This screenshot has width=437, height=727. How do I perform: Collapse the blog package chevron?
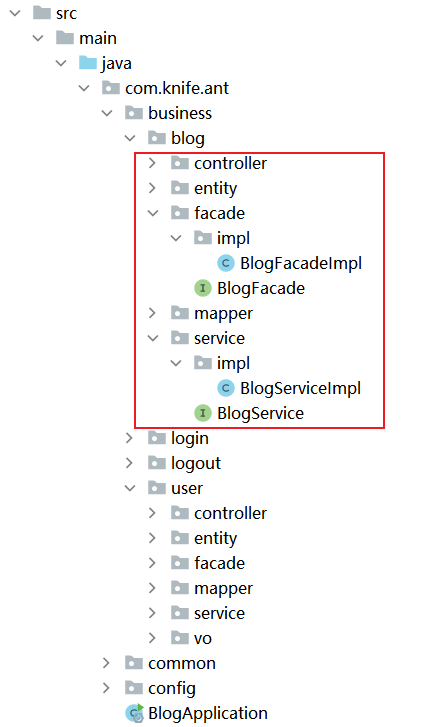130,138
